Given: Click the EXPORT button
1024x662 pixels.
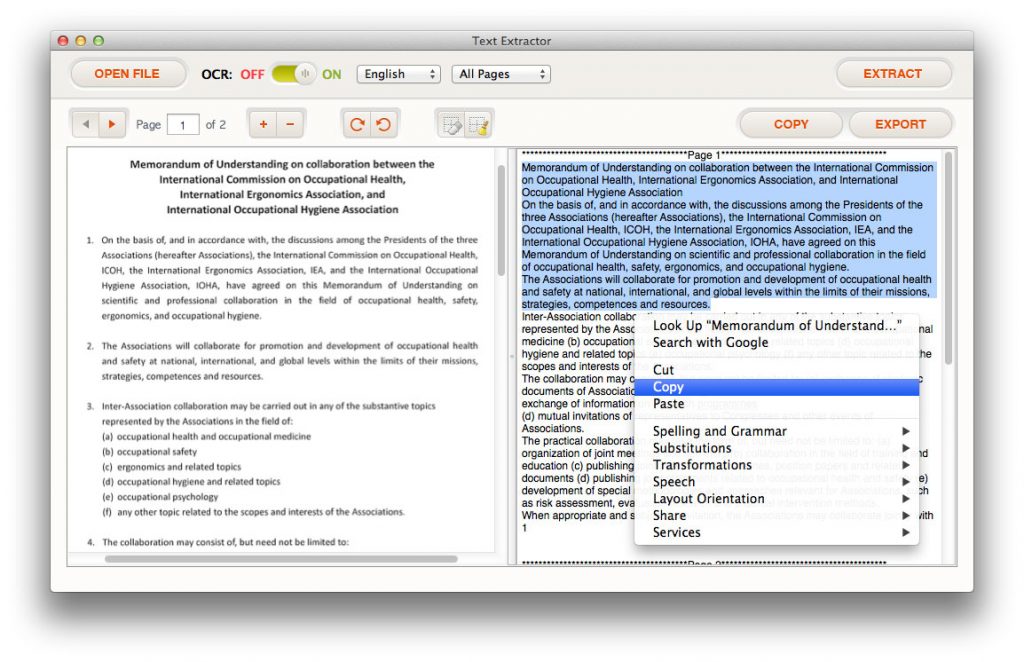Looking at the screenshot, I should coord(901,124).
